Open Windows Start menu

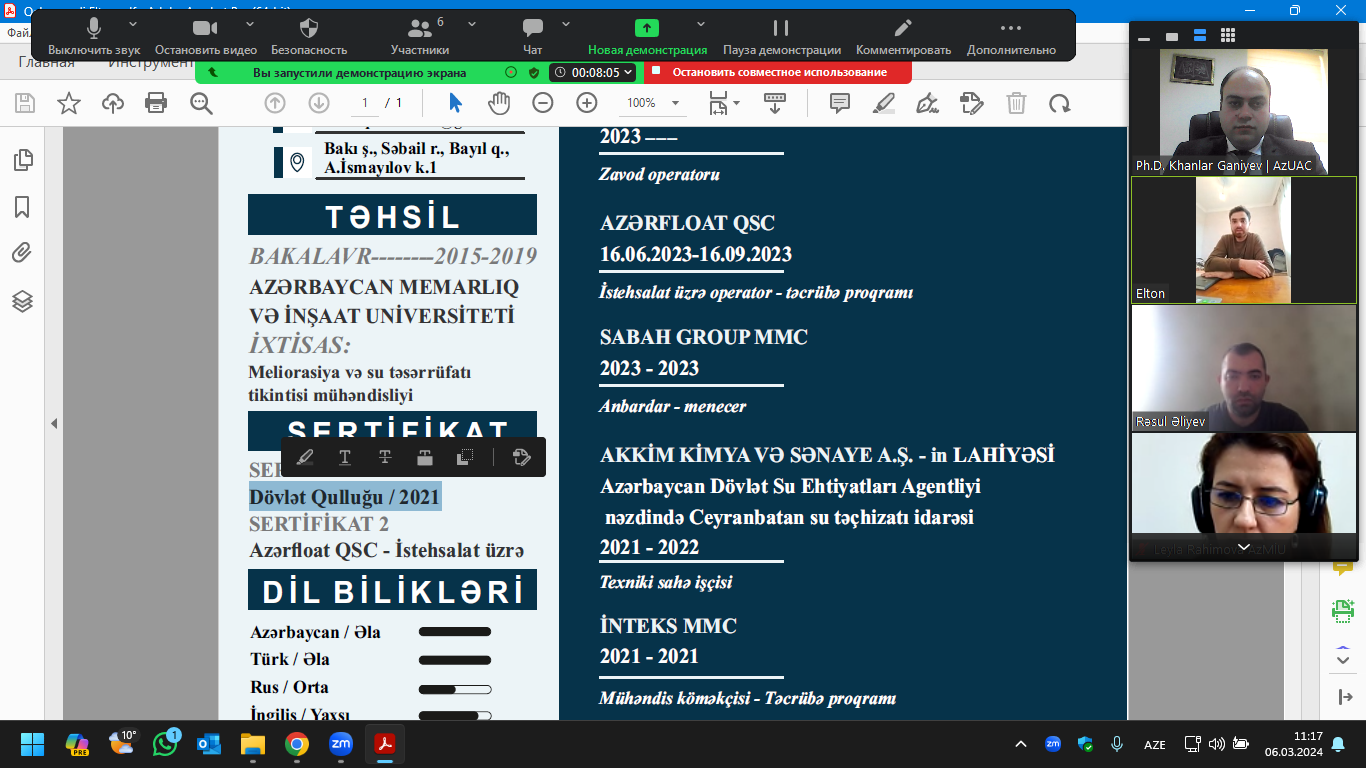33,744
